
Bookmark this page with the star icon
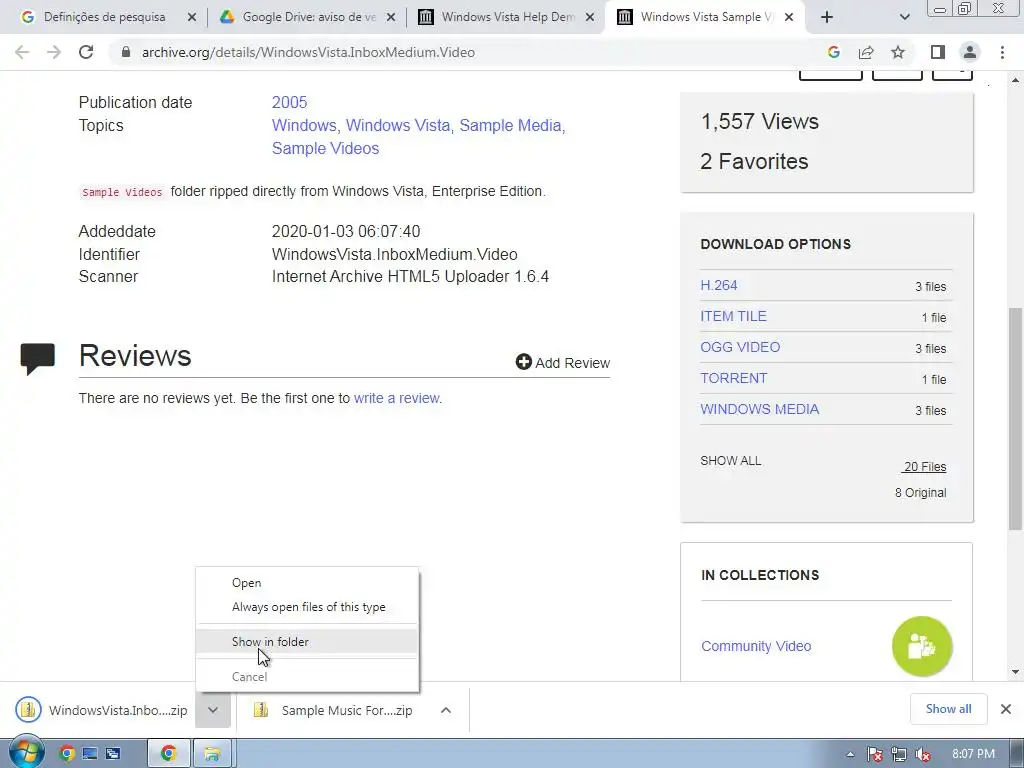point(898,52)
